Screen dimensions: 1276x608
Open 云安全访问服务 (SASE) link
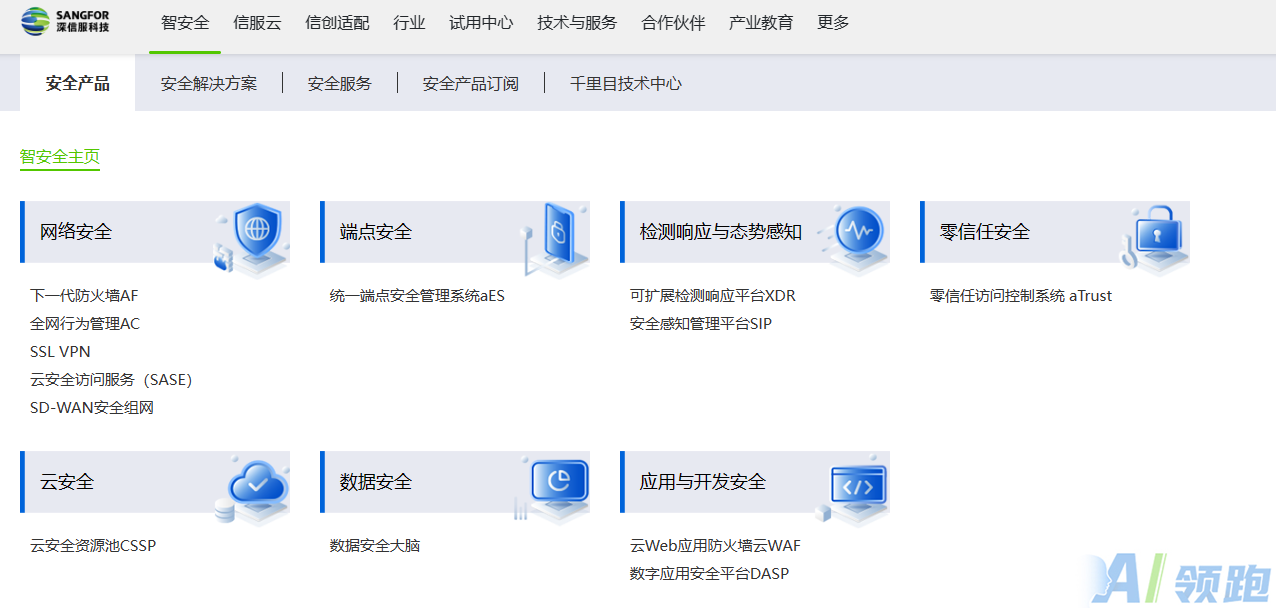(111, 379)
